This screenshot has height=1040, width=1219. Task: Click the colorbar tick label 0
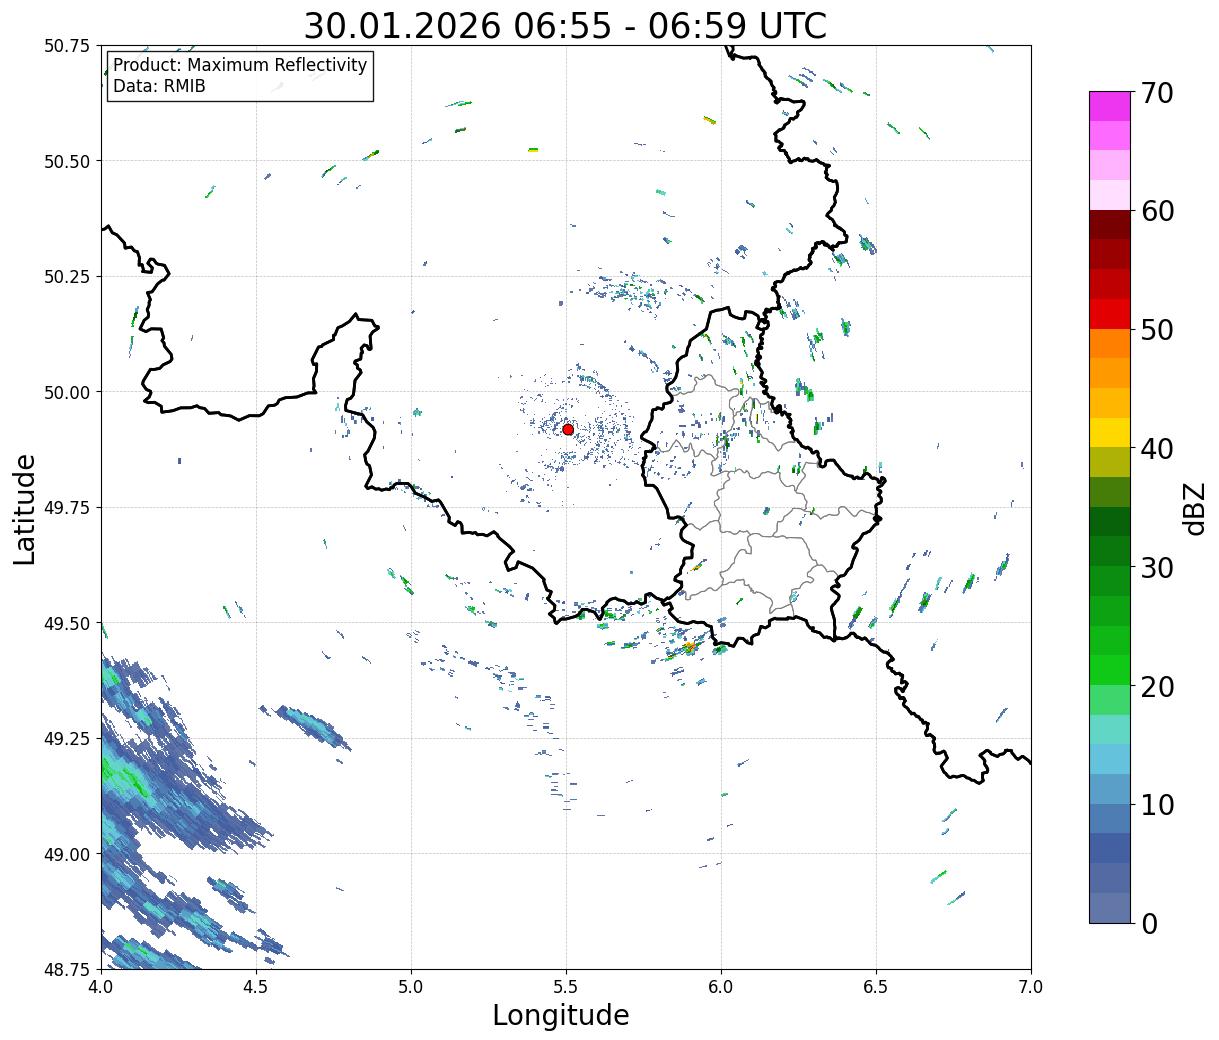click(1149, 923)
